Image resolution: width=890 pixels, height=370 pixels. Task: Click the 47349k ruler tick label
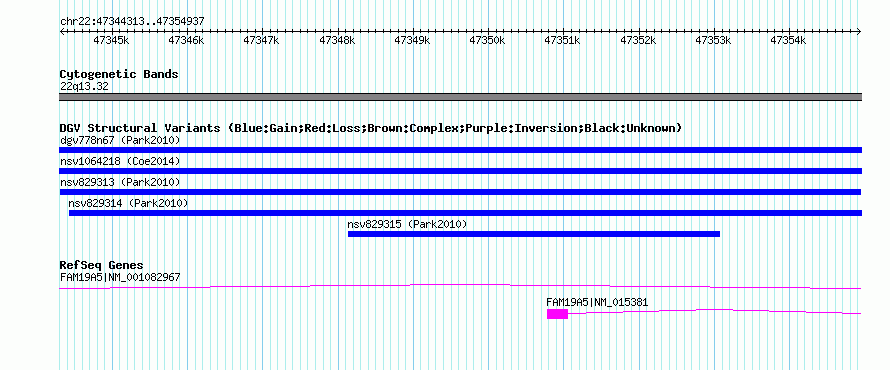pyautogui.click(x=412, y=40)
